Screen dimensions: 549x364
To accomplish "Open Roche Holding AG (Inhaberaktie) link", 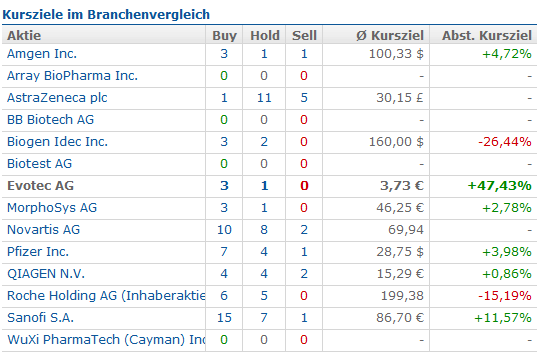I will [x=106, y=296].
